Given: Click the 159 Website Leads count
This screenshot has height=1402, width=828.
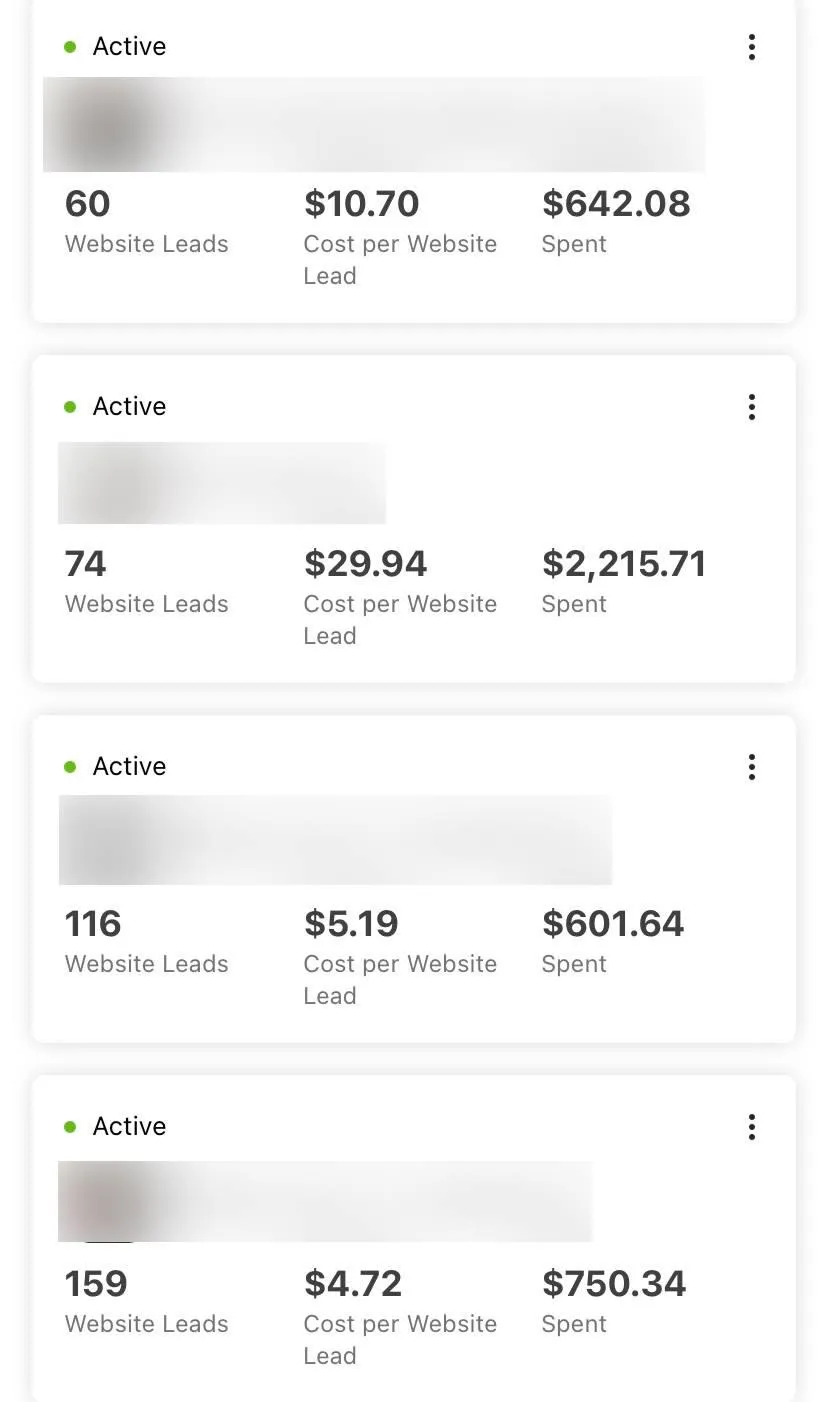Looking at the screenshot, I should [96, 1284].
